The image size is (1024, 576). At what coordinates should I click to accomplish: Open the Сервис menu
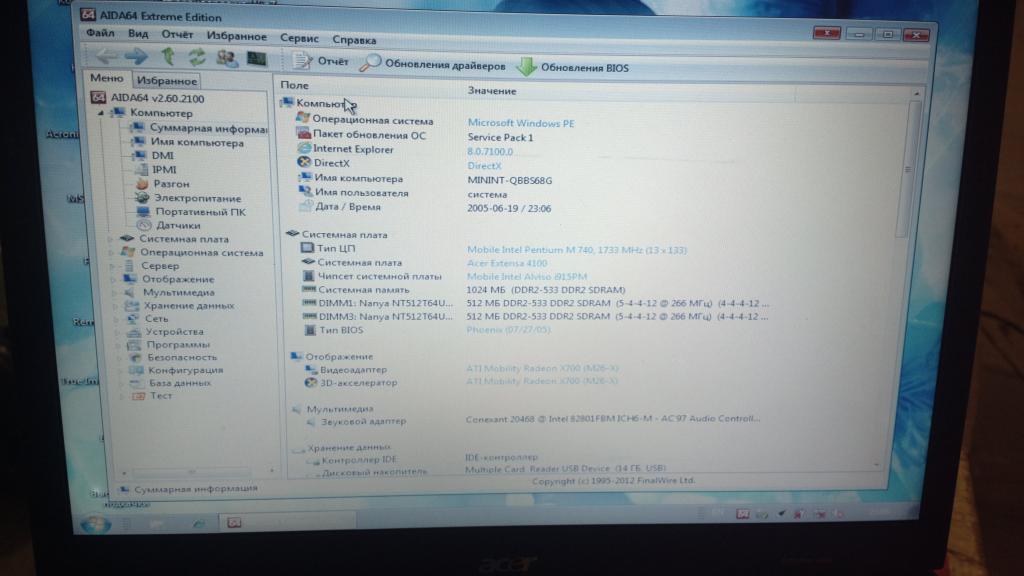[299, 40]
